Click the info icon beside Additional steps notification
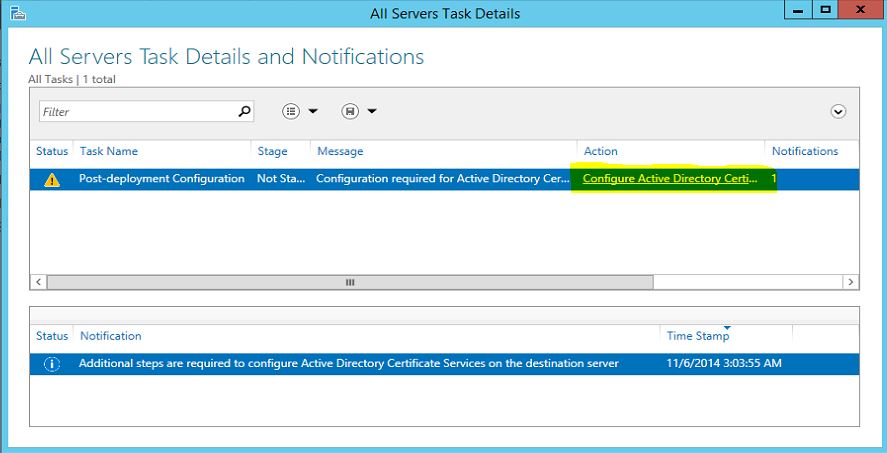The height and width of the screenshot is (453, 887). pyautogui.click(x=51, y=364)
